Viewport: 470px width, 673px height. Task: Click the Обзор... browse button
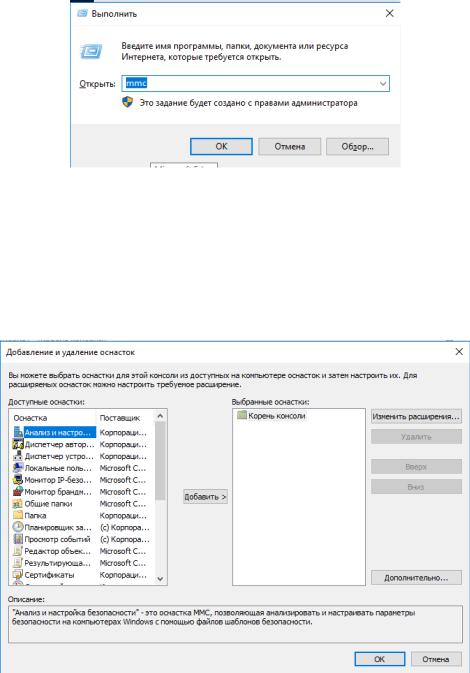[358, 146]
